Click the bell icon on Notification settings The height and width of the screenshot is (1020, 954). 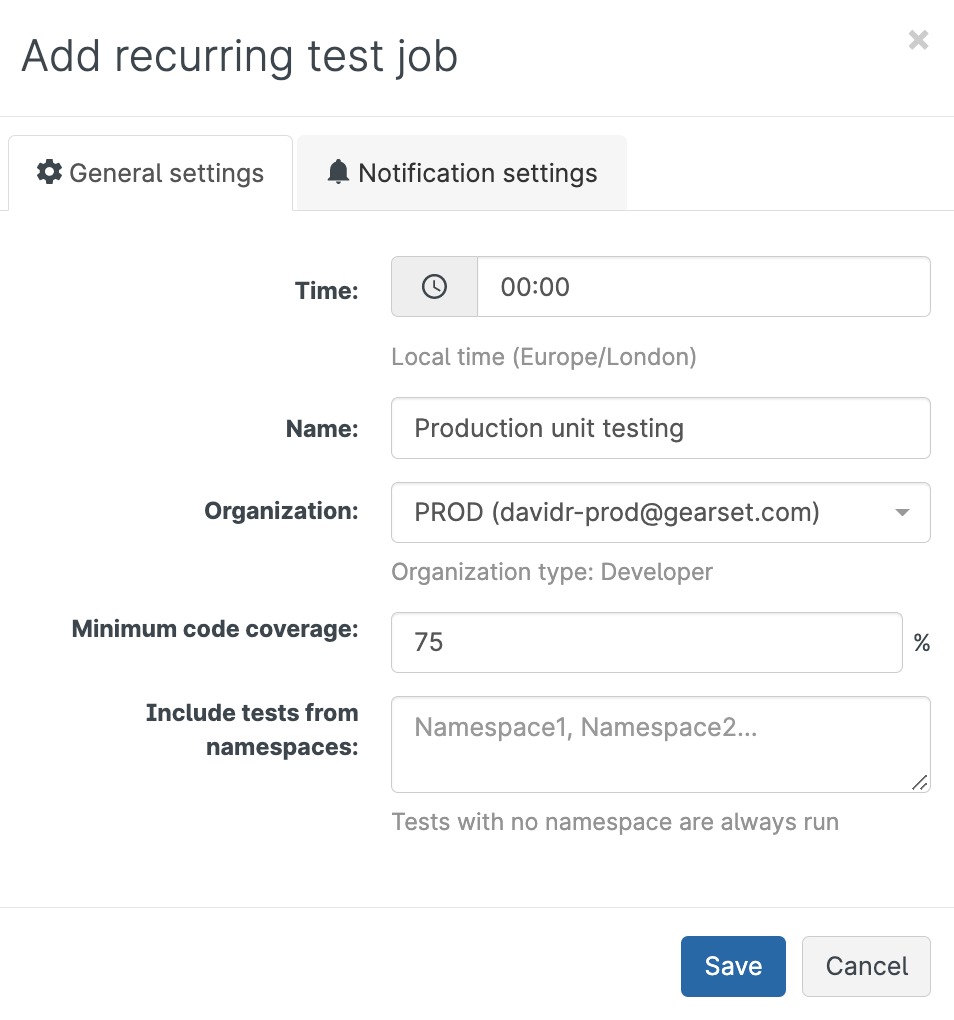tap(340, 172)
